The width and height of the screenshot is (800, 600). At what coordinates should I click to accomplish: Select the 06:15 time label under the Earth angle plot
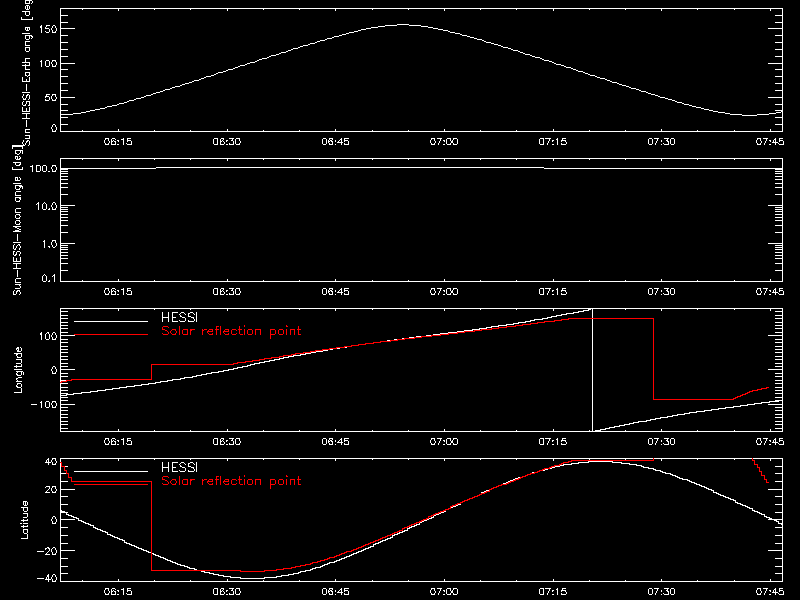point(118,141)
